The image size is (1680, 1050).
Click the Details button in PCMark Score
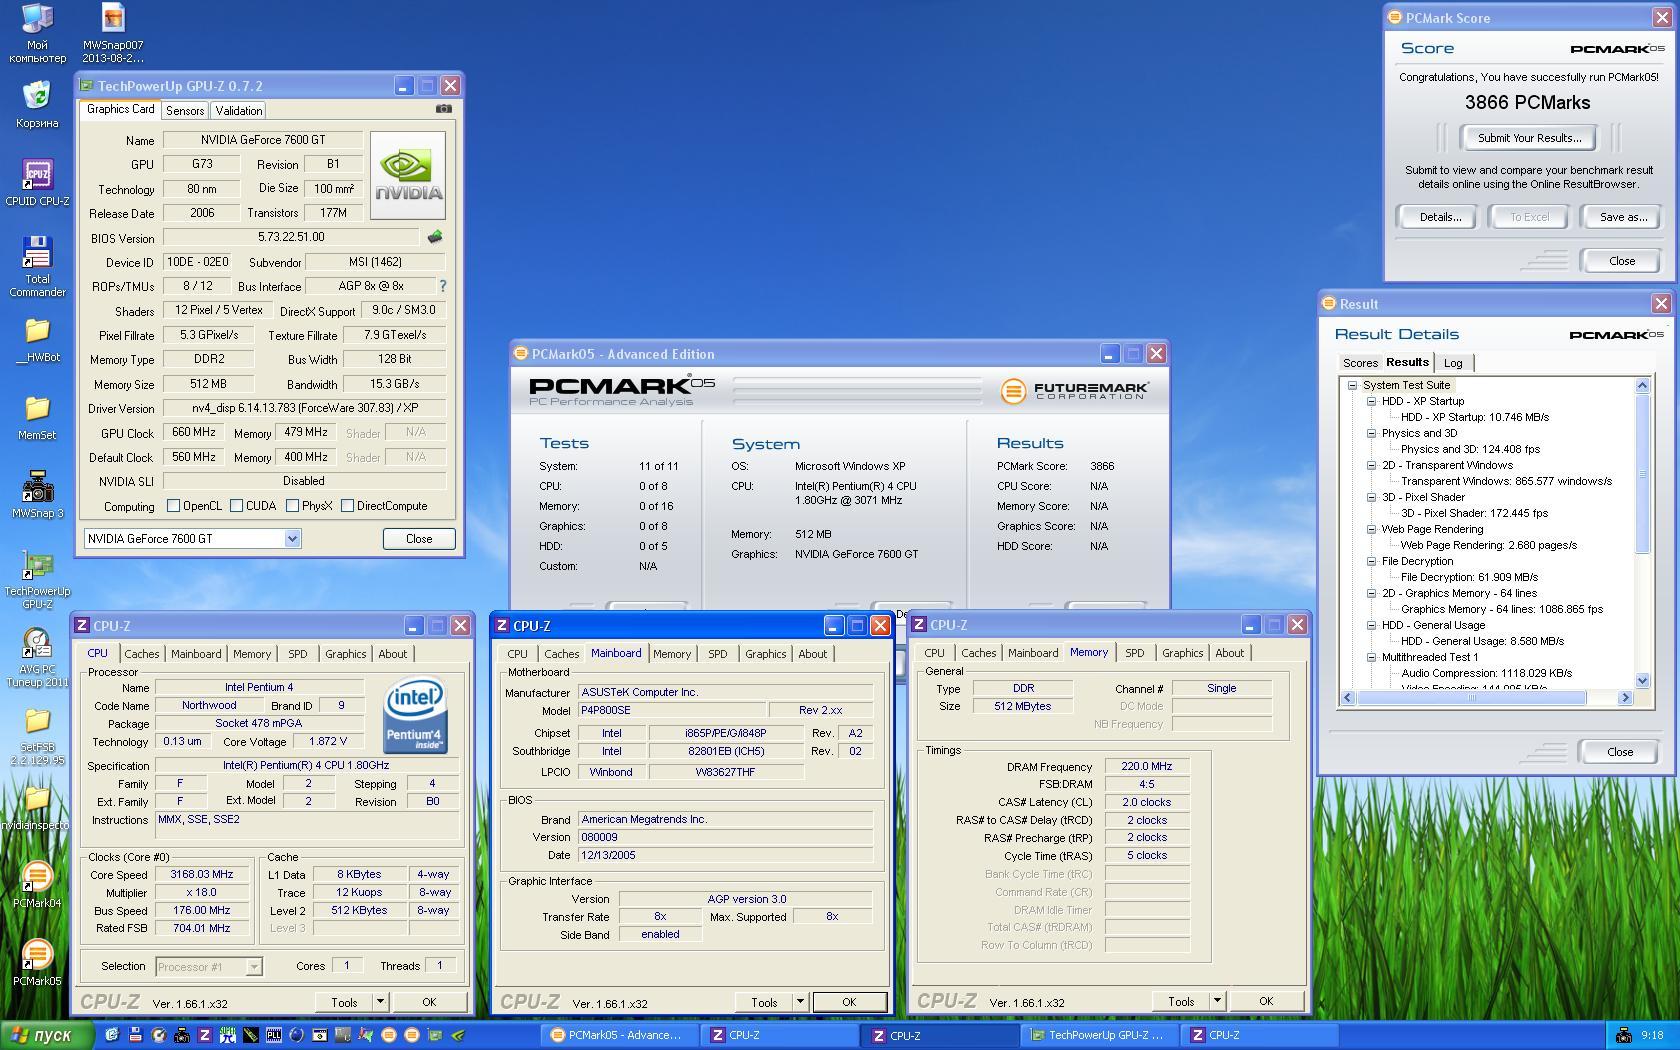click(x=1440, y=217)
